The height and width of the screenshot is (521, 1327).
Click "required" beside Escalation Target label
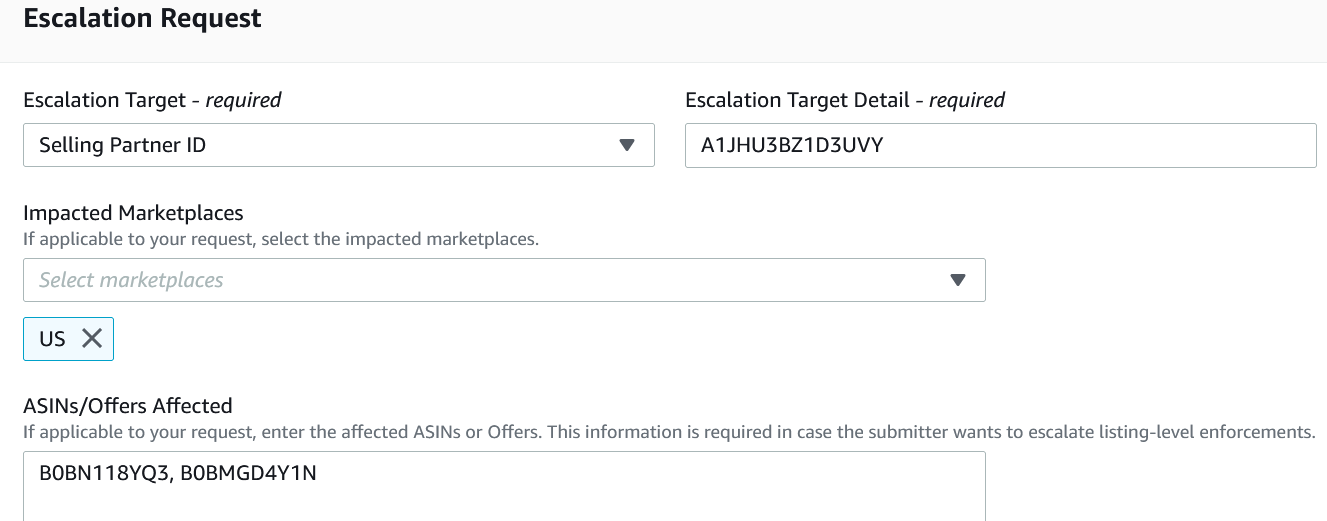tap(243, 100)
